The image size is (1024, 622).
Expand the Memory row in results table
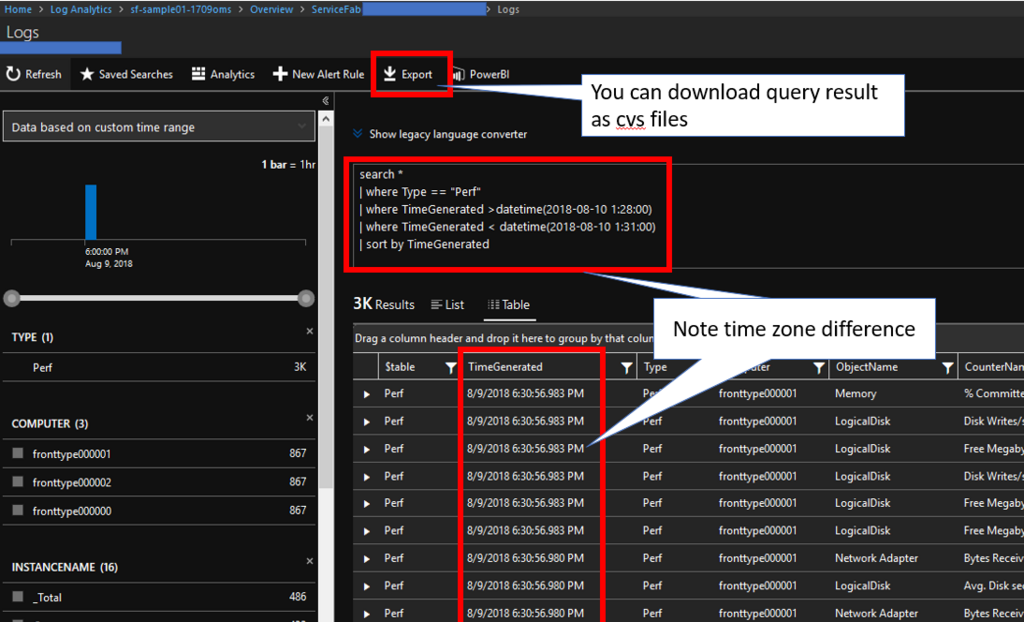pyautogui.click(x=366, y=395)
